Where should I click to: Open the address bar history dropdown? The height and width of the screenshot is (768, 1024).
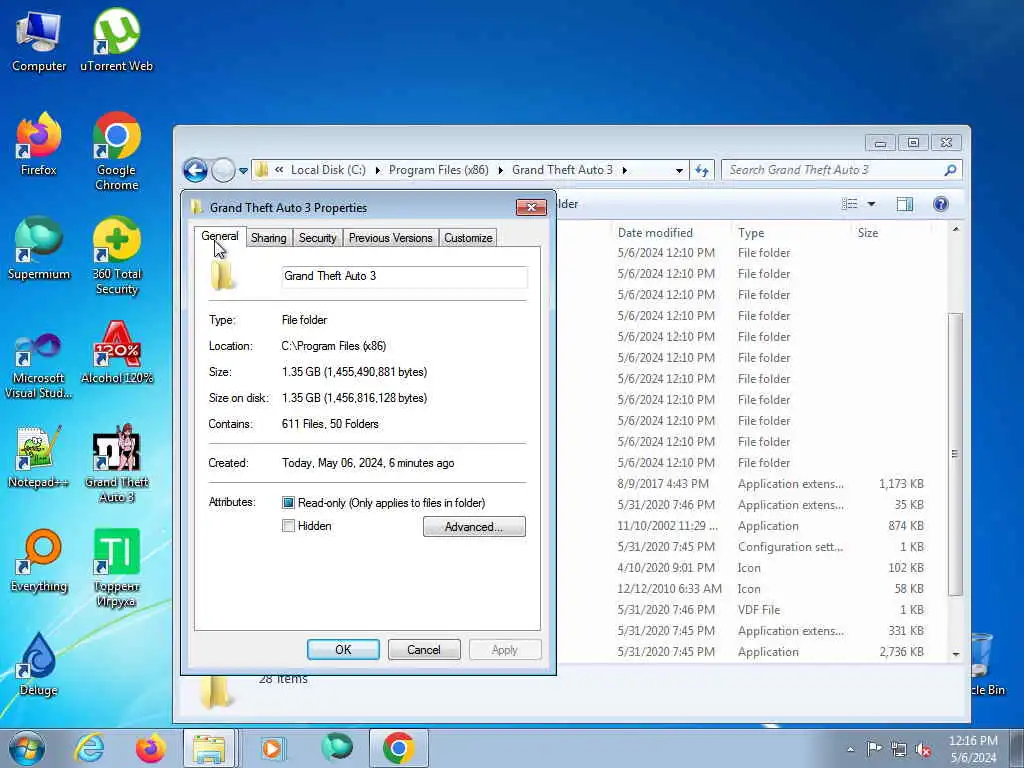point(679,170)
